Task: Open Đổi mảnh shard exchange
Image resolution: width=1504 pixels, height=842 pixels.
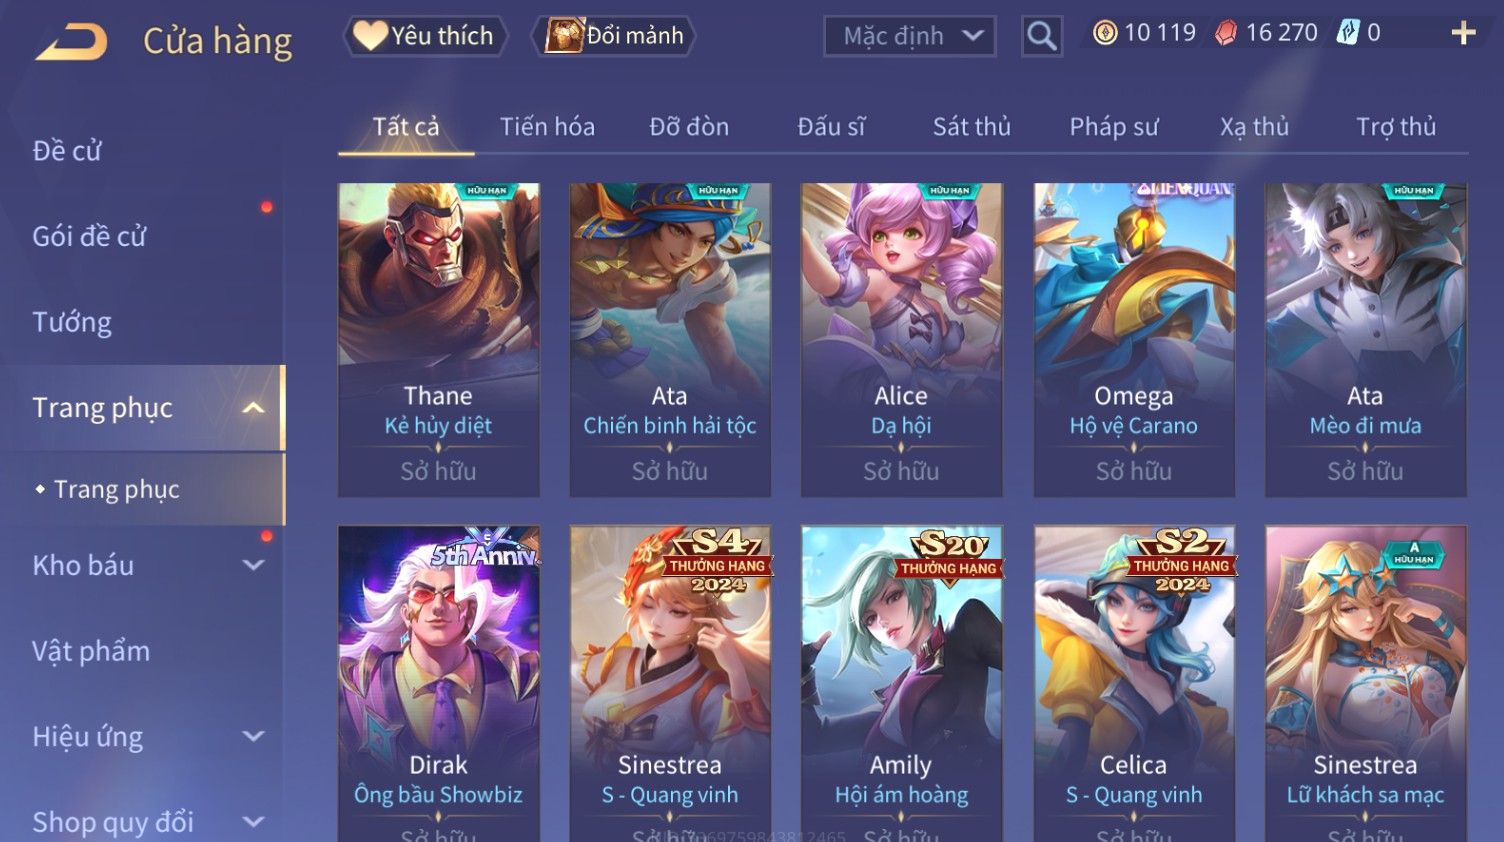Action: [614, 36]
